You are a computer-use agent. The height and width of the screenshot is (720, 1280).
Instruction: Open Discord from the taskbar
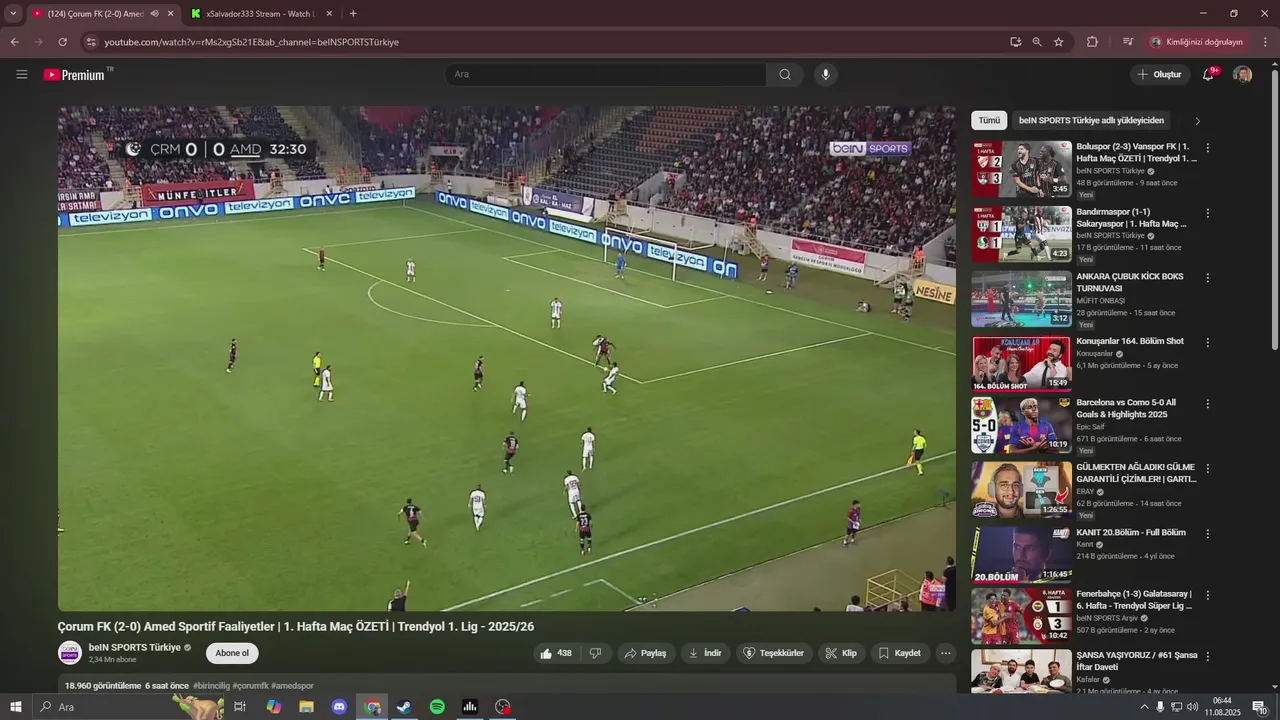339,707
